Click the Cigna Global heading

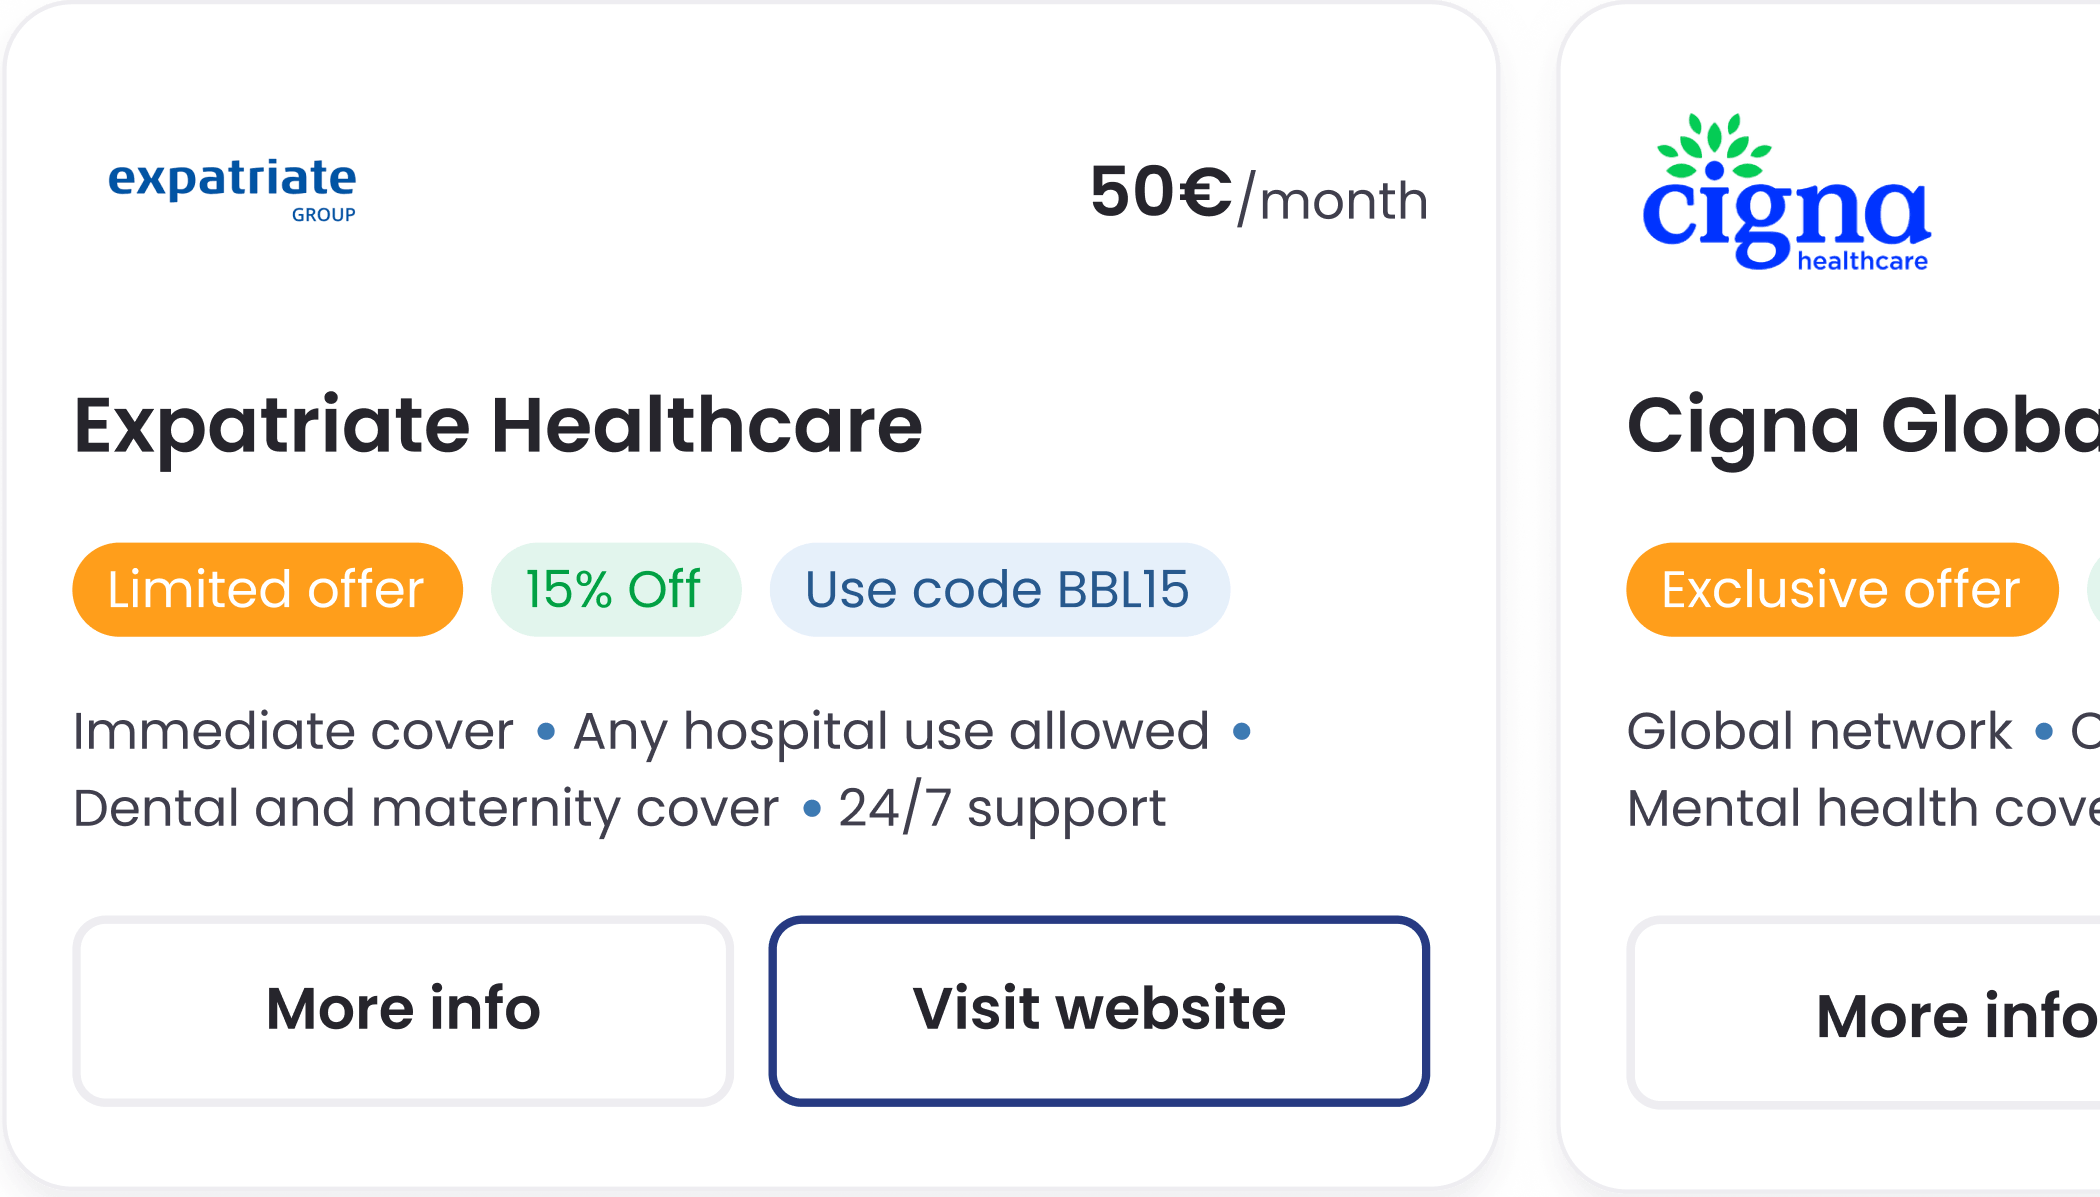click(1861, 426)
